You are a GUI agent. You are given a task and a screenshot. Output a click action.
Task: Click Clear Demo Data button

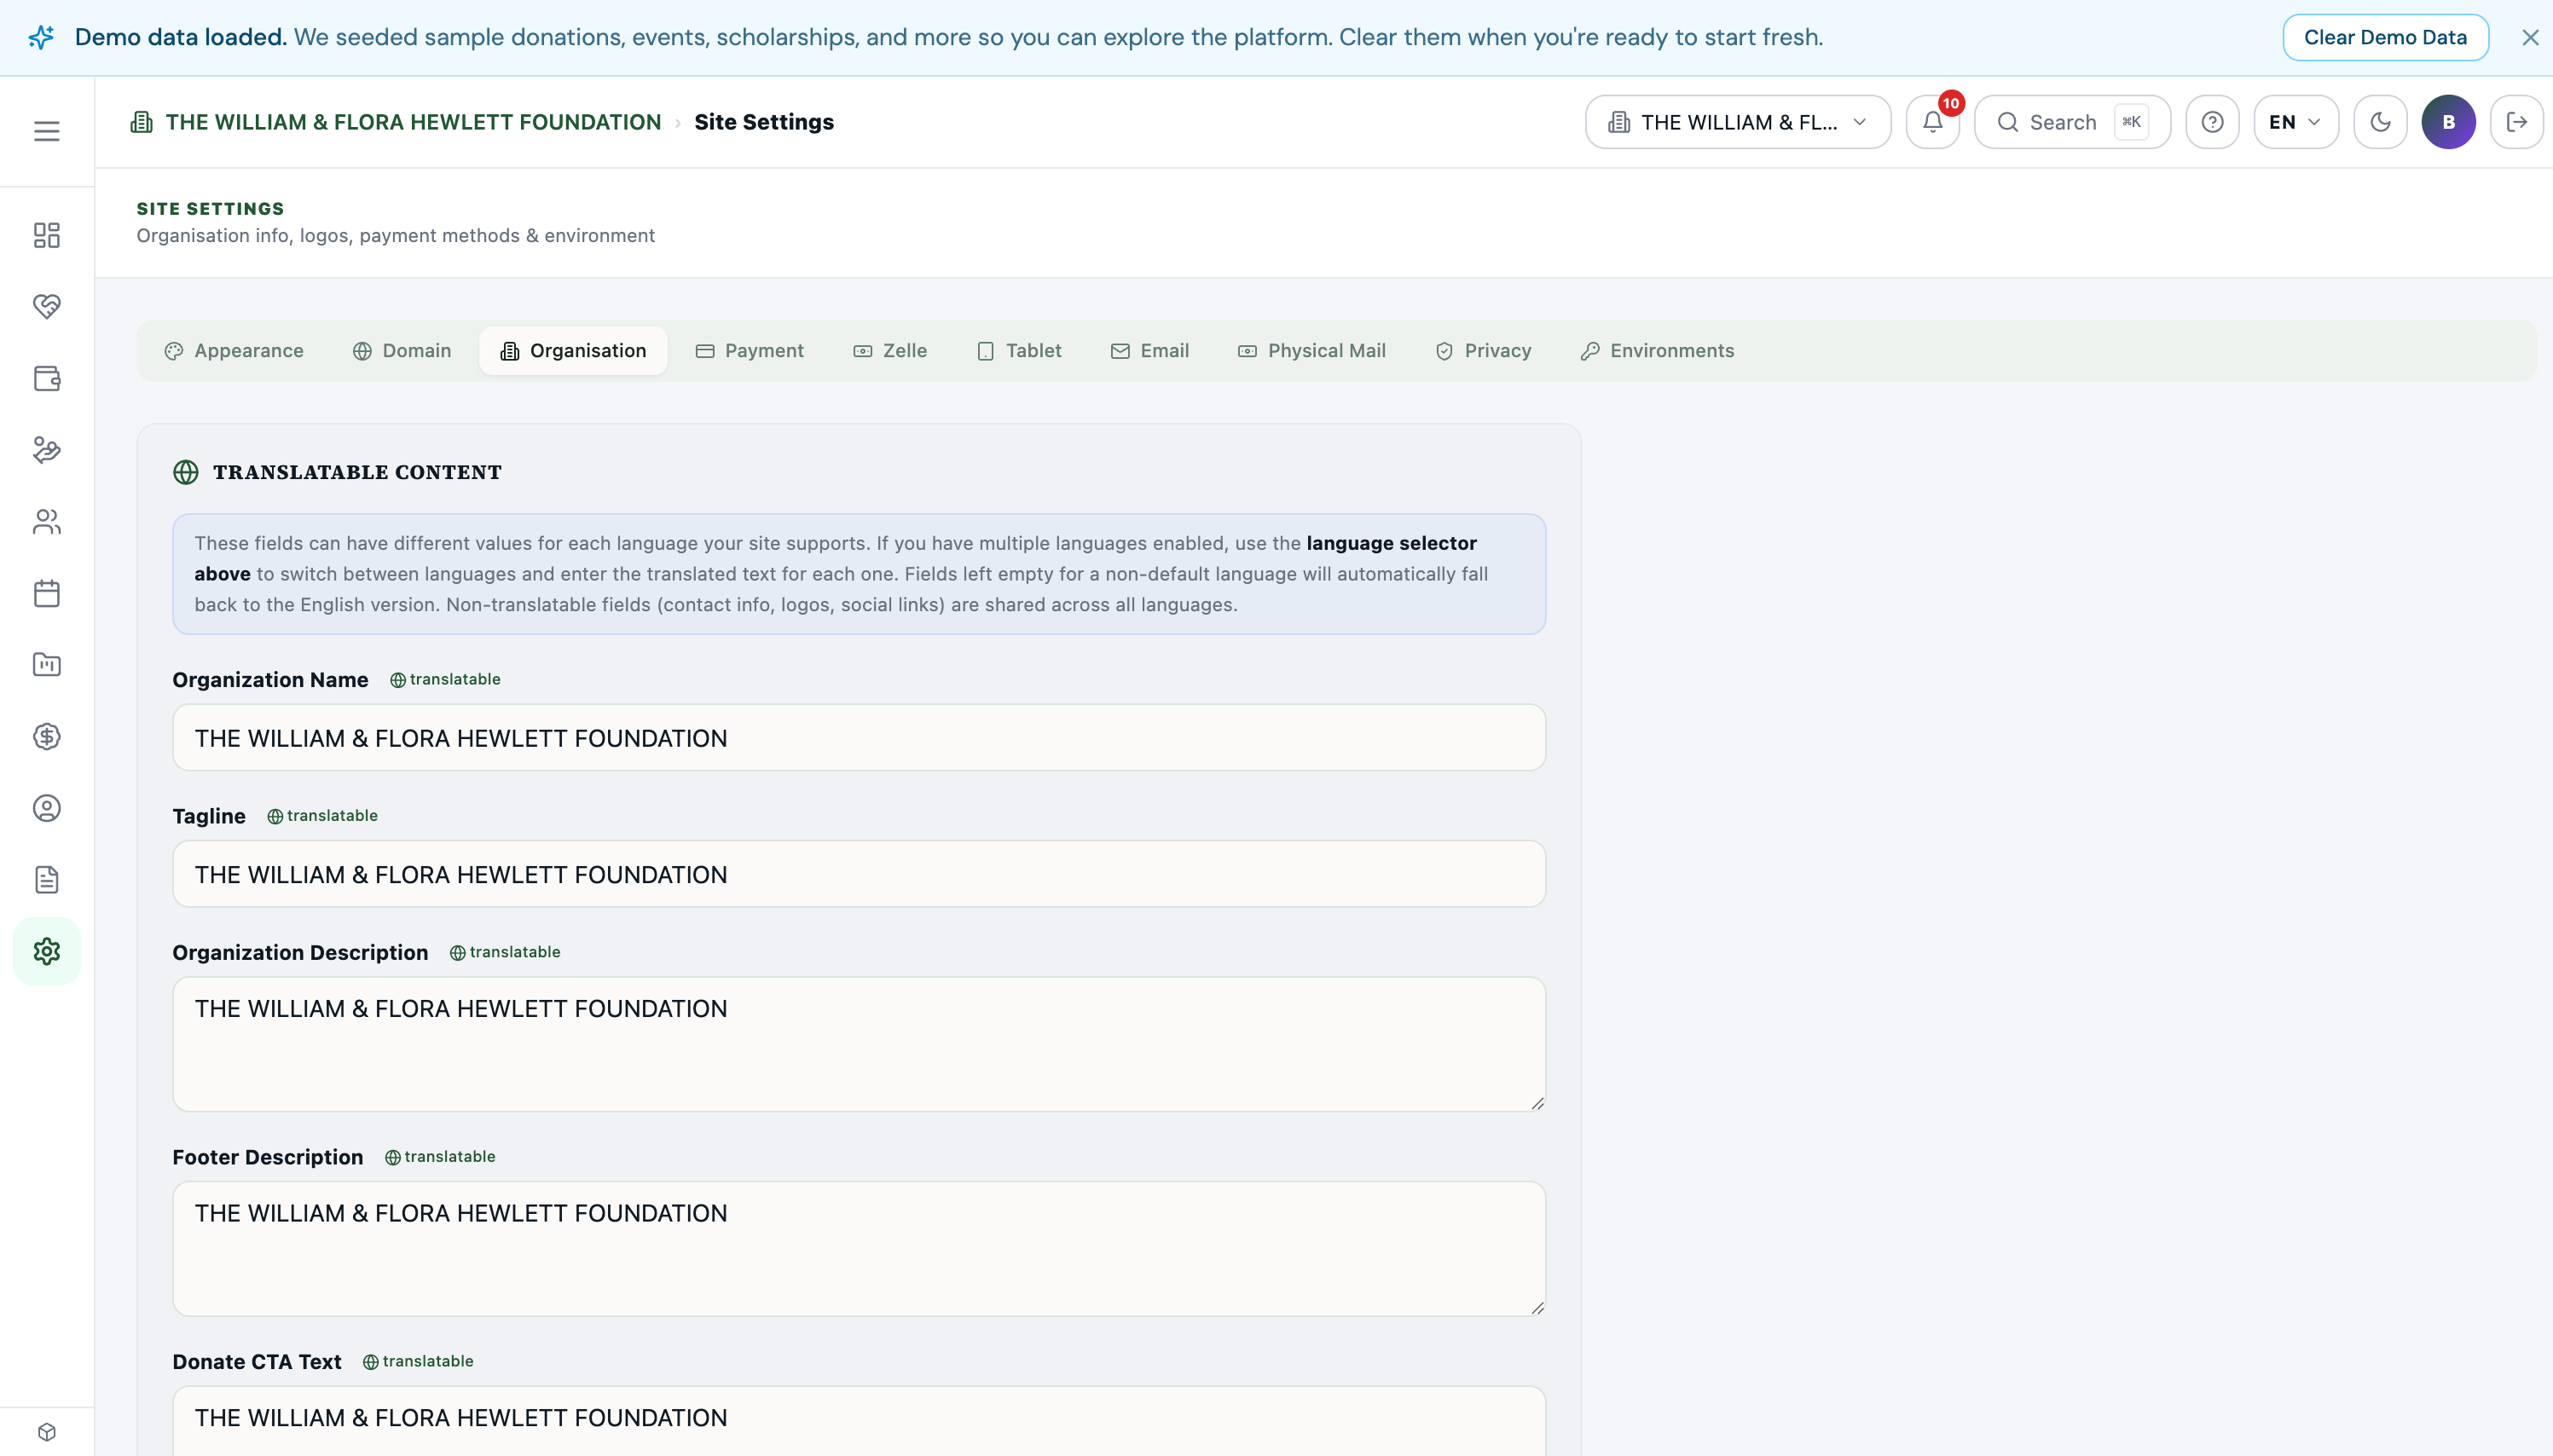pos(2385,38)
